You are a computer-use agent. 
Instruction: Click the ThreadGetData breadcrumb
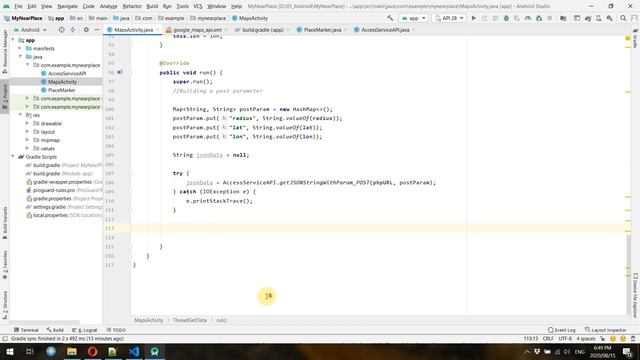189,320
